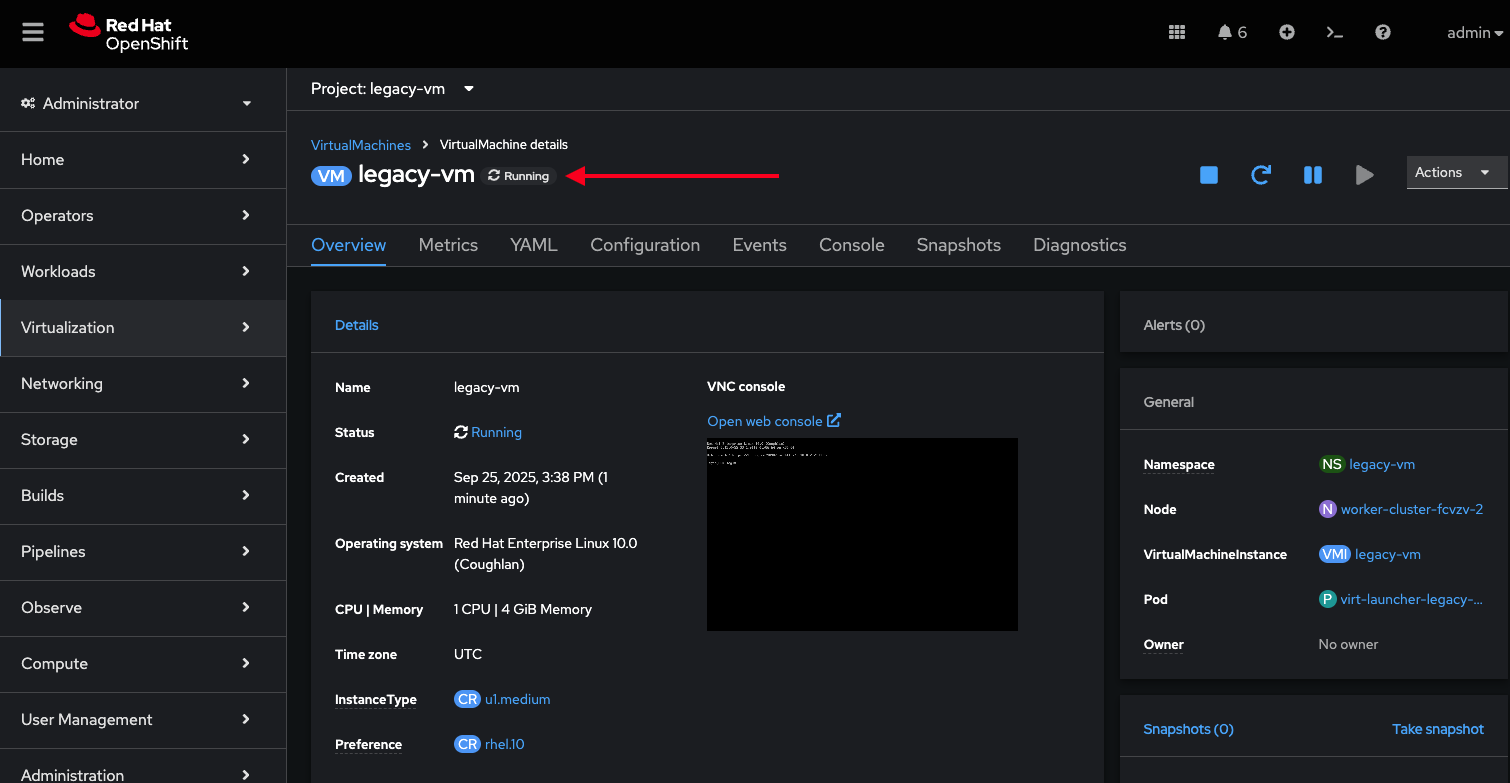Open the application launcher grid icon

coord(1177,32)
